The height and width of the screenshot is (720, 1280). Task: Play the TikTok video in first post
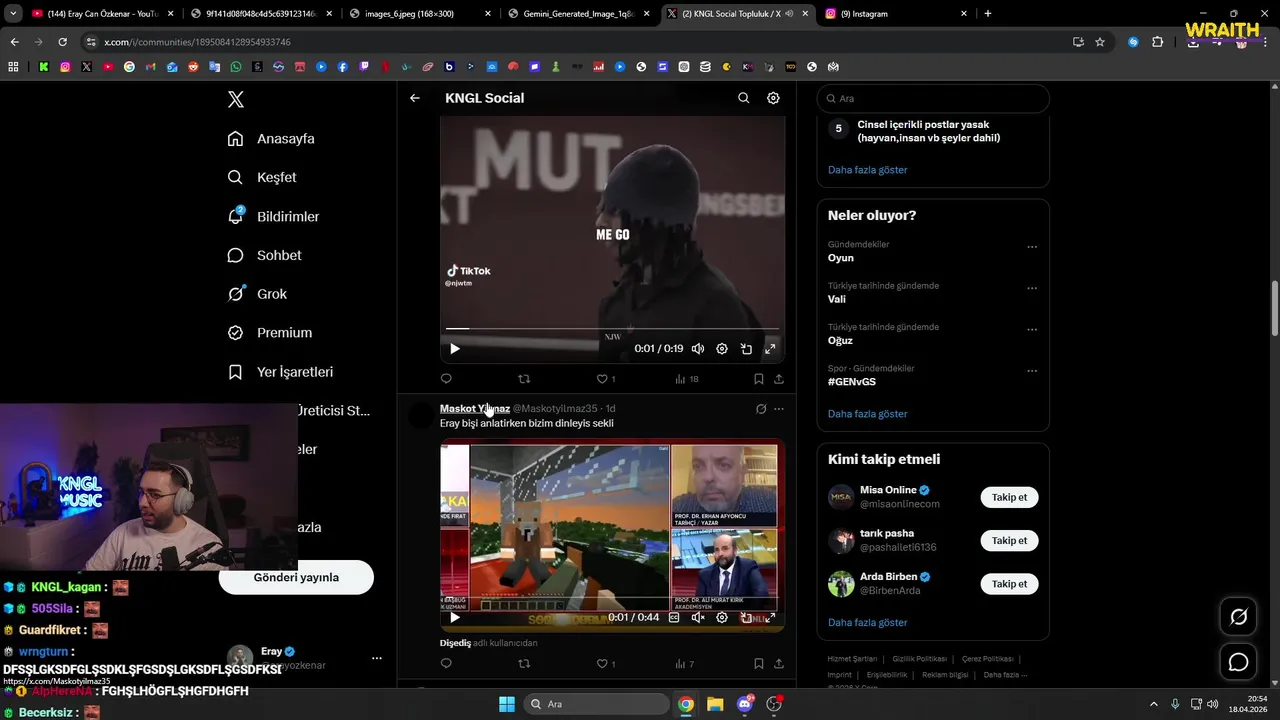[x=454, y=349]
